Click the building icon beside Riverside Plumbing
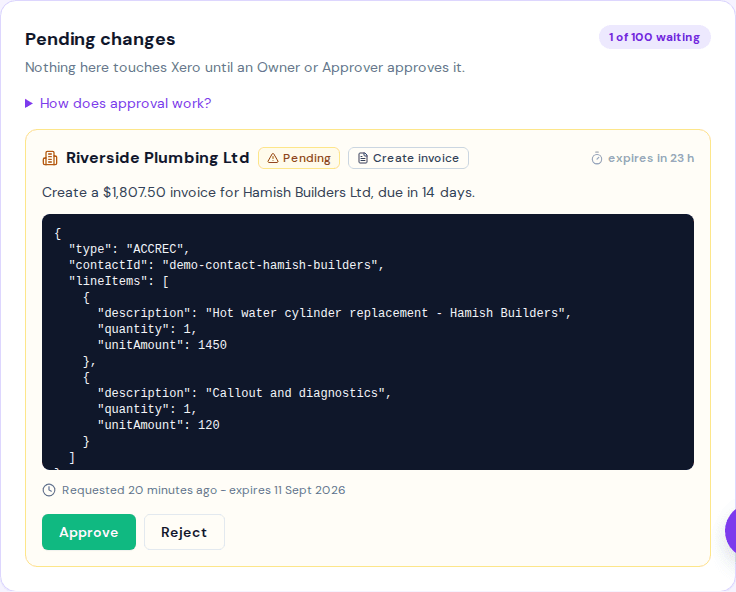Viewport: 736px width, 592px height. [50, 158]
